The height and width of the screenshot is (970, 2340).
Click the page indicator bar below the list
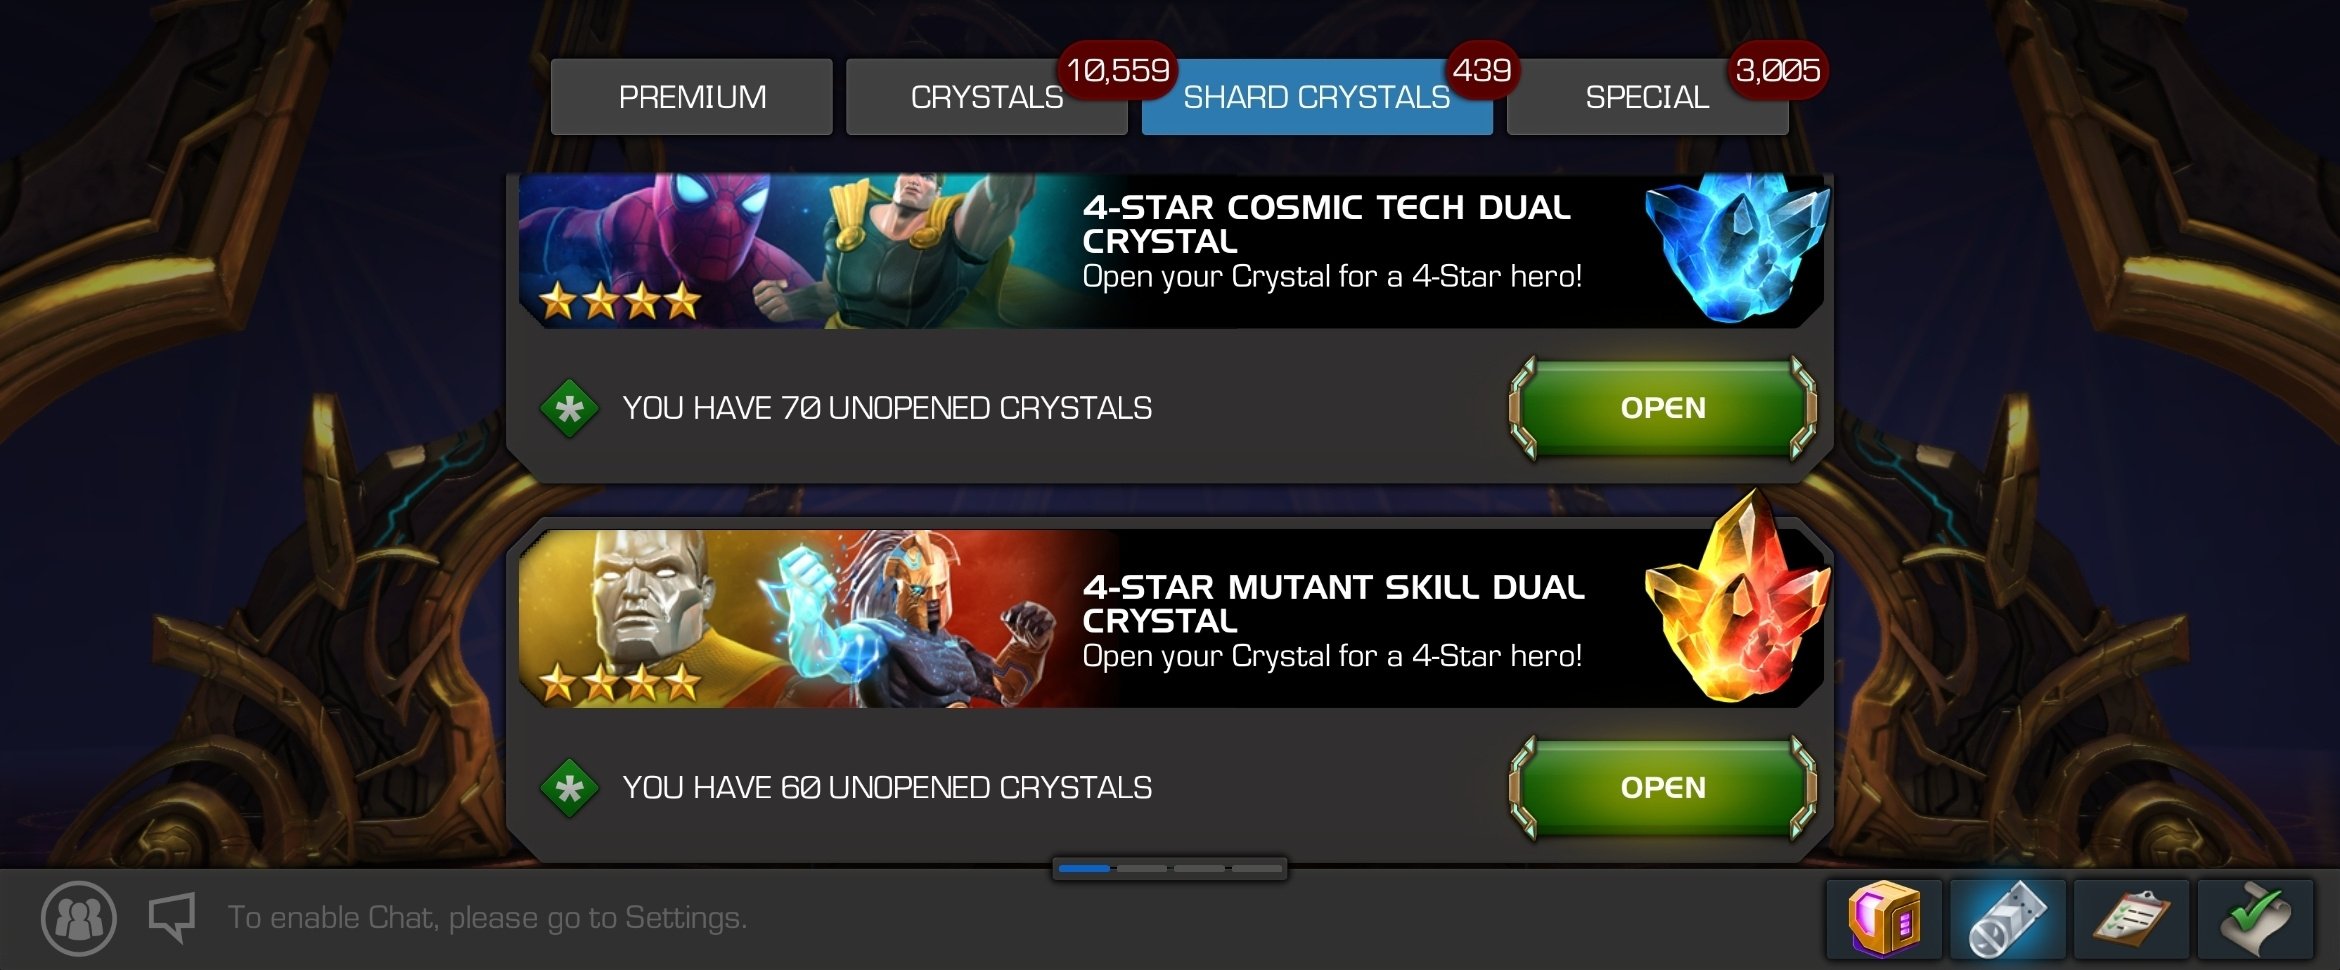tap(1169, 869)
